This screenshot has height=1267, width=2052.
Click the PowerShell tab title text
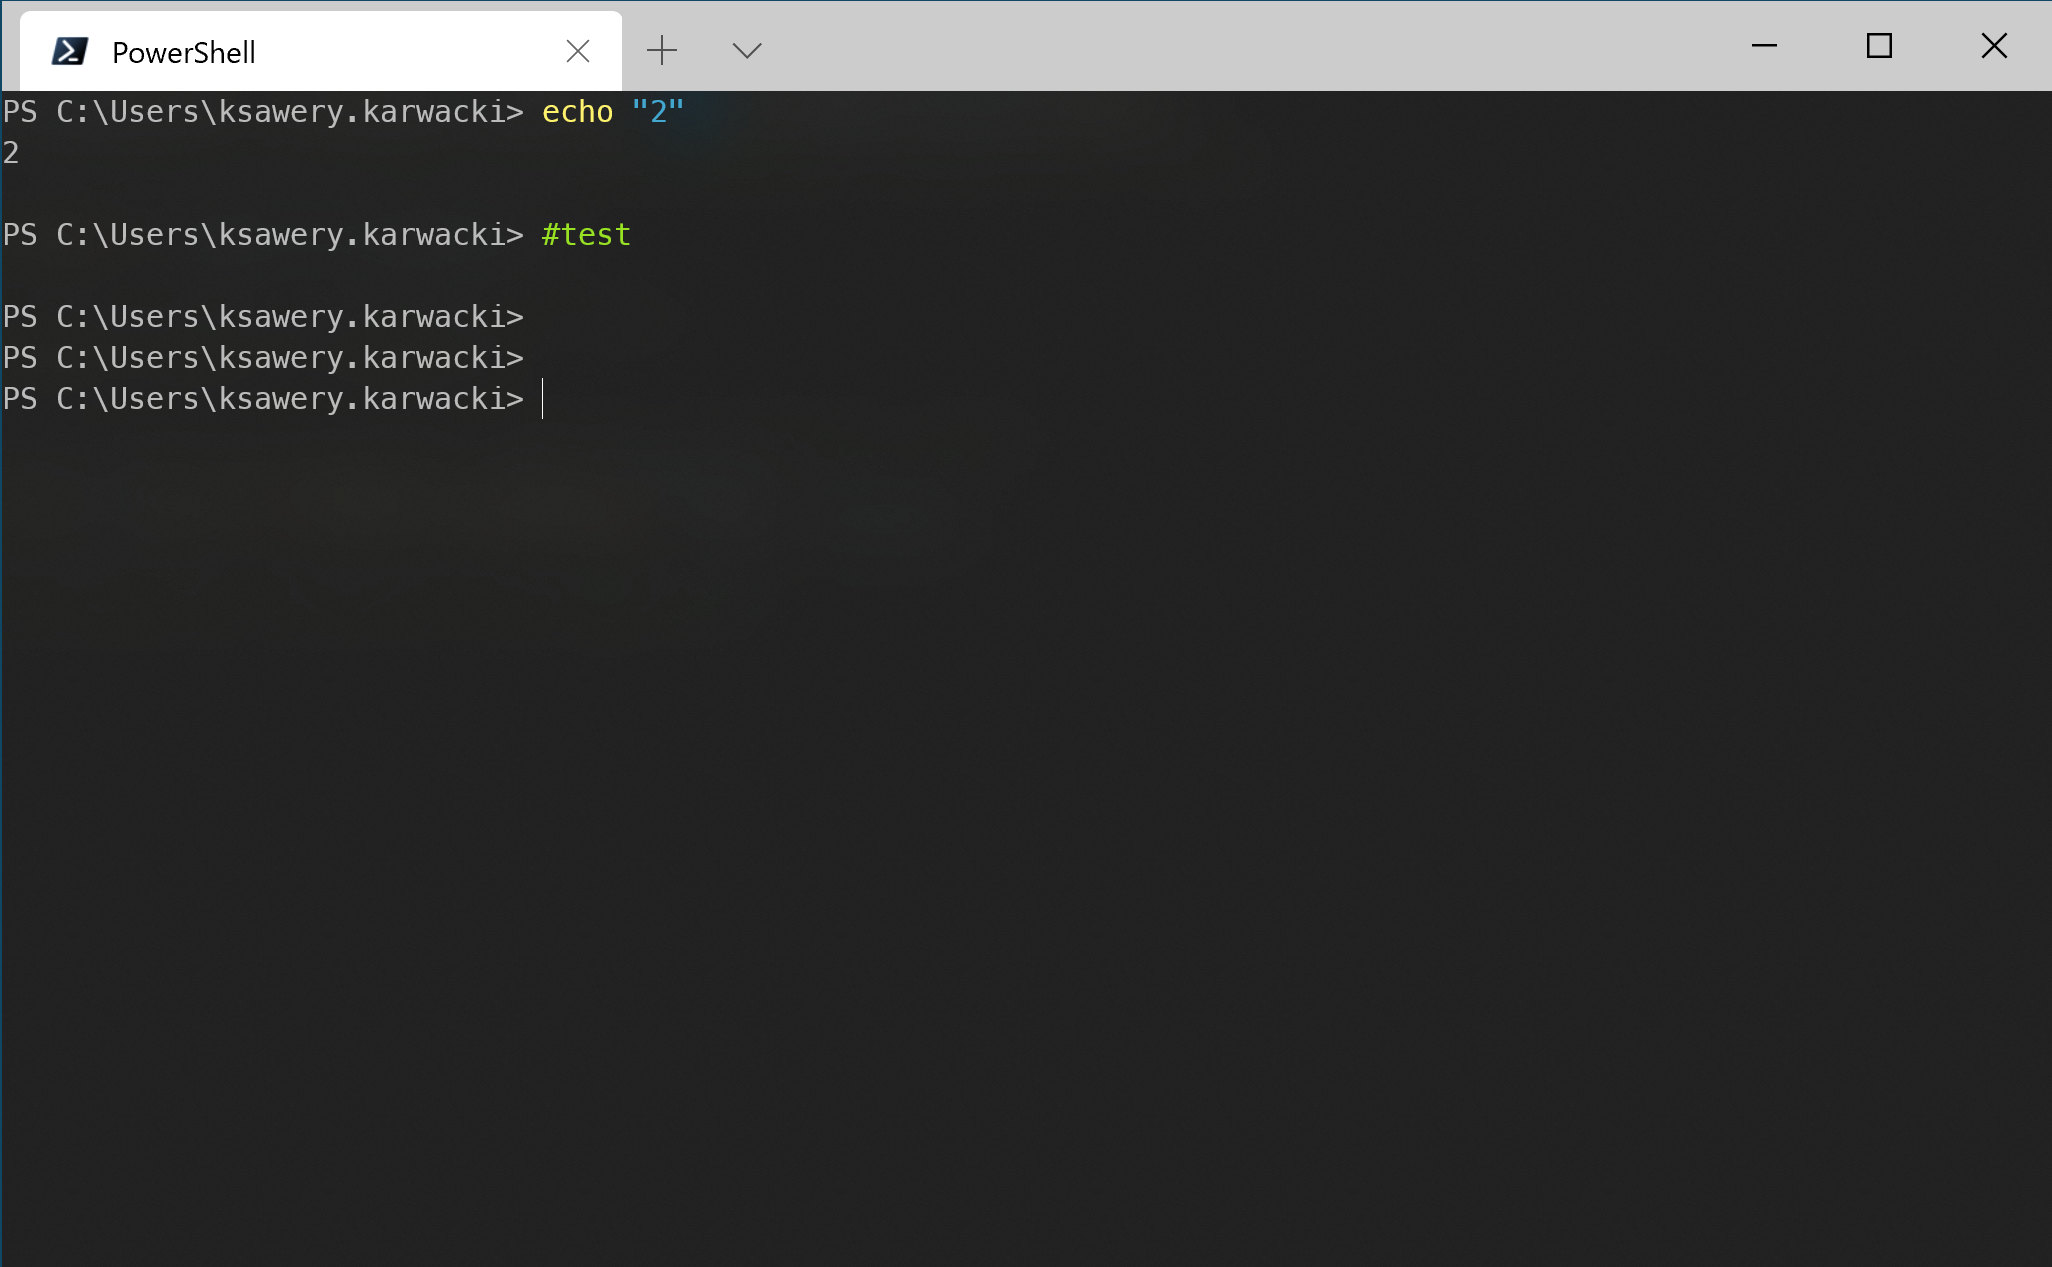(183, 52)
